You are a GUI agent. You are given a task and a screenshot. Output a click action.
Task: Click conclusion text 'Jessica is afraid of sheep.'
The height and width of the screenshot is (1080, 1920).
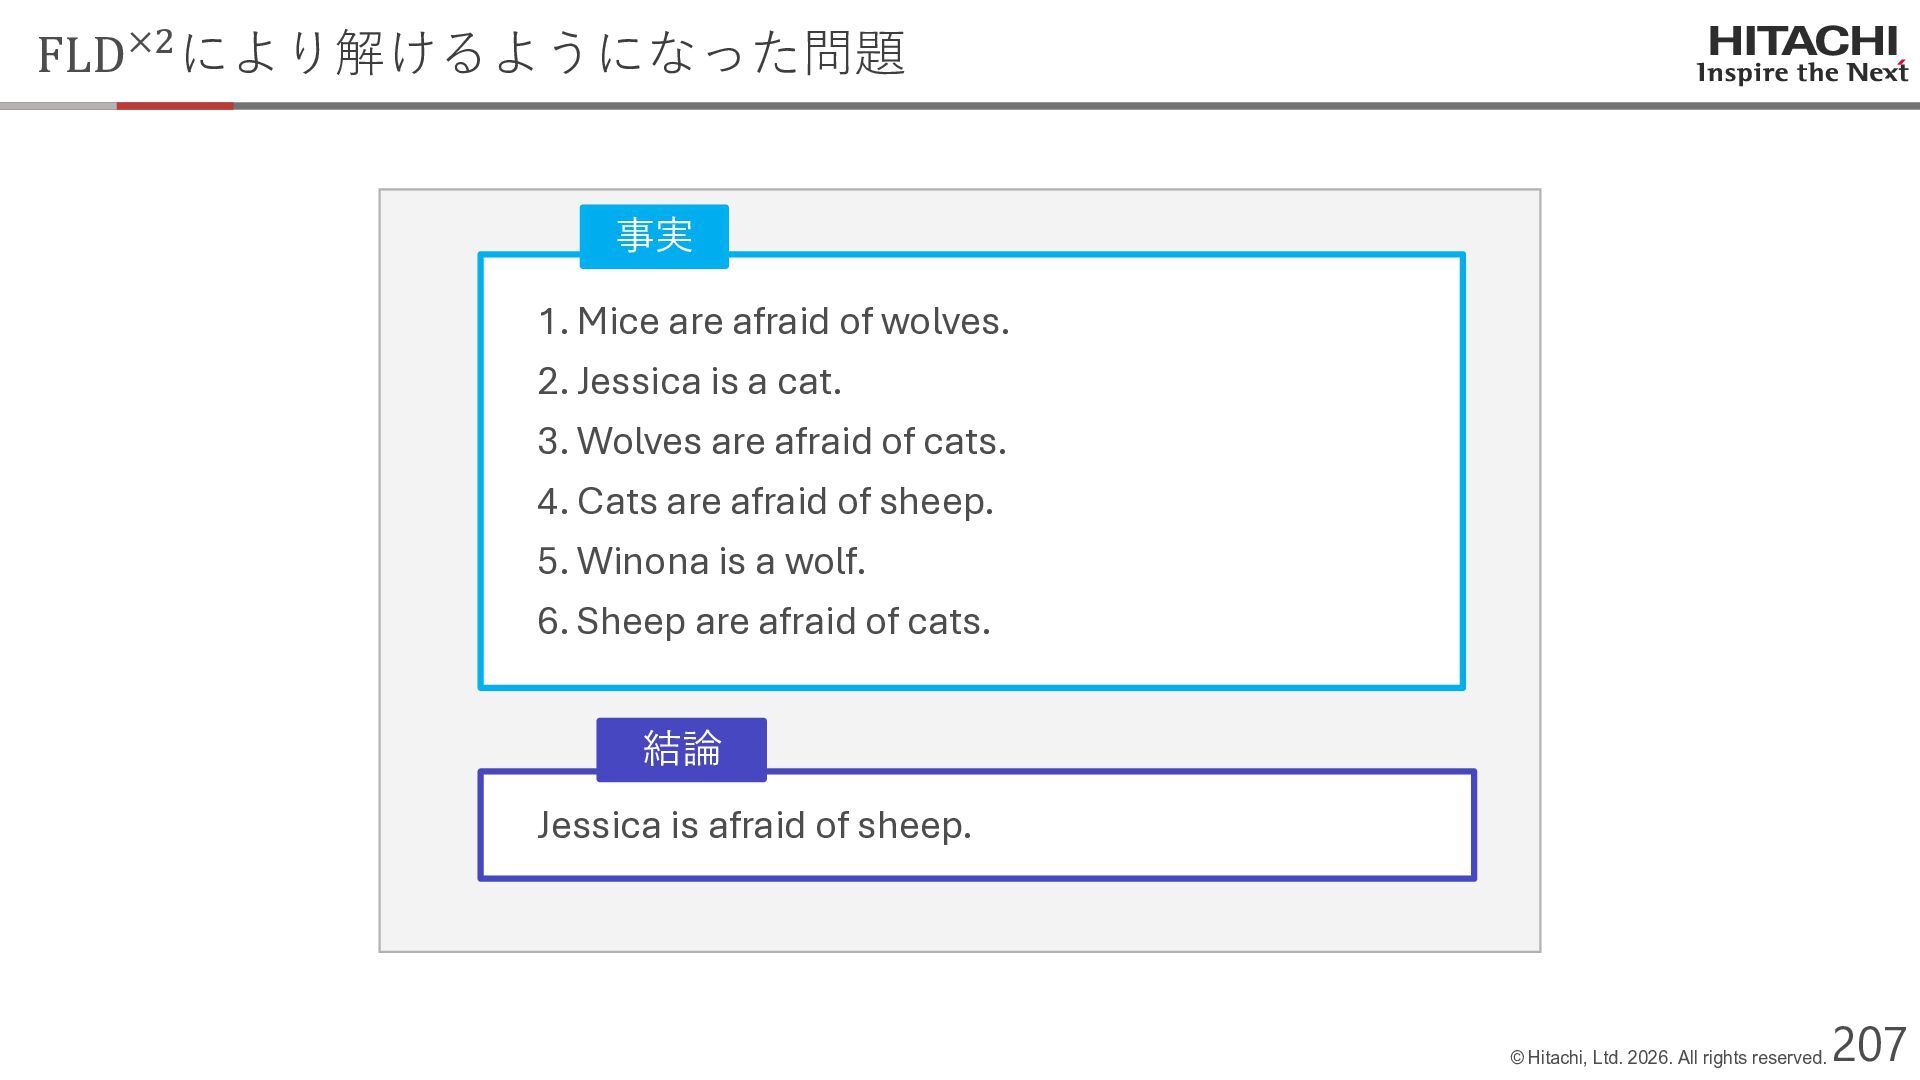click(754, 825)
